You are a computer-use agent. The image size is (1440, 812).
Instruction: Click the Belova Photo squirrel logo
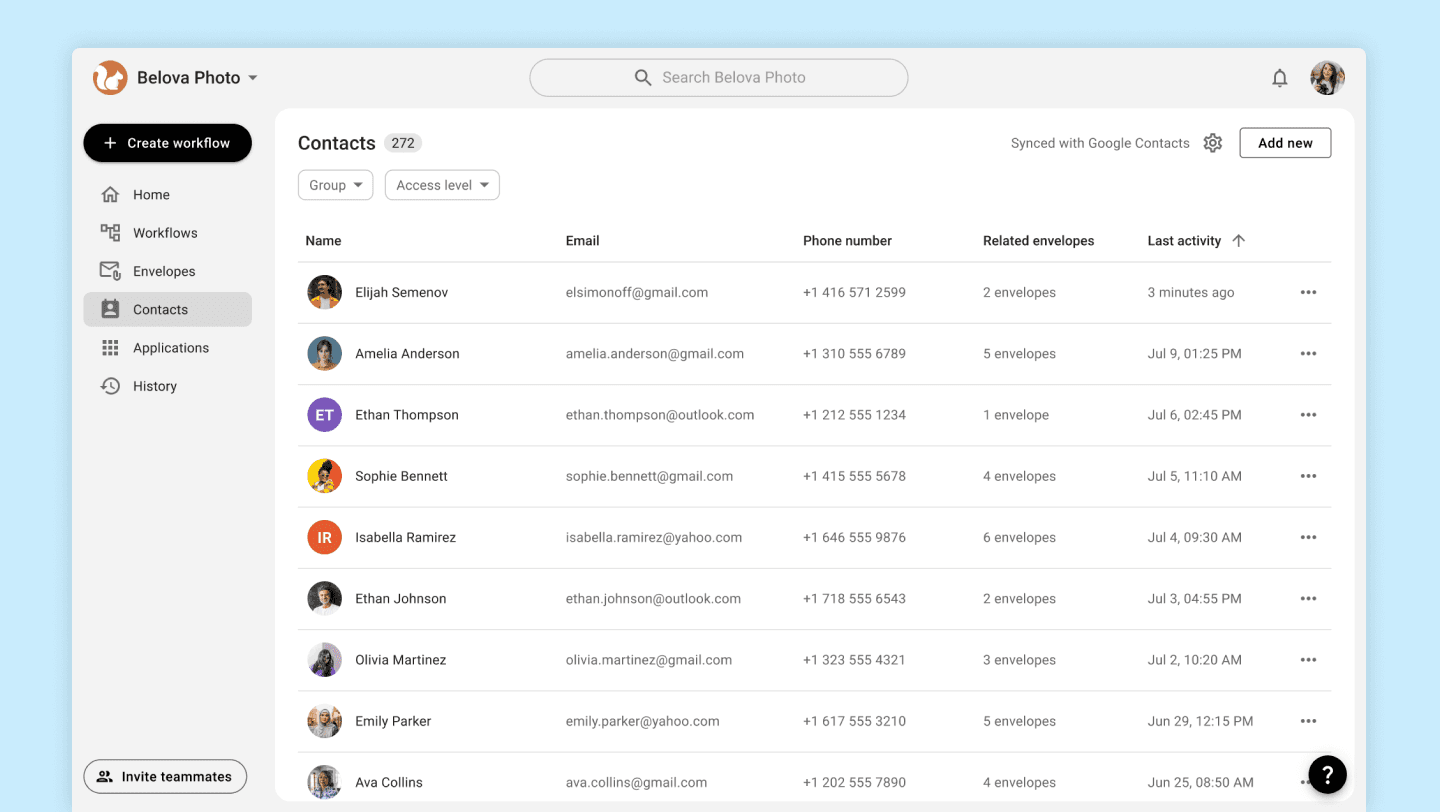tap(110, 78)
